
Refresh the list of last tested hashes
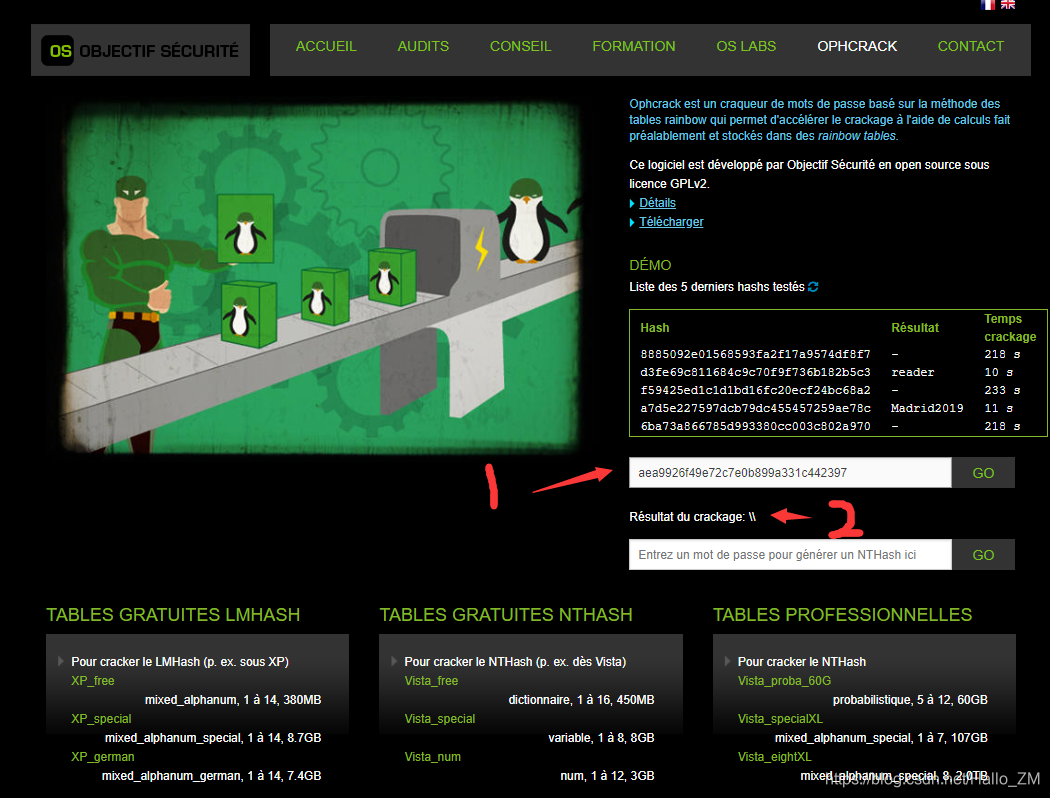pyautogui.click(x=813, y=287)
